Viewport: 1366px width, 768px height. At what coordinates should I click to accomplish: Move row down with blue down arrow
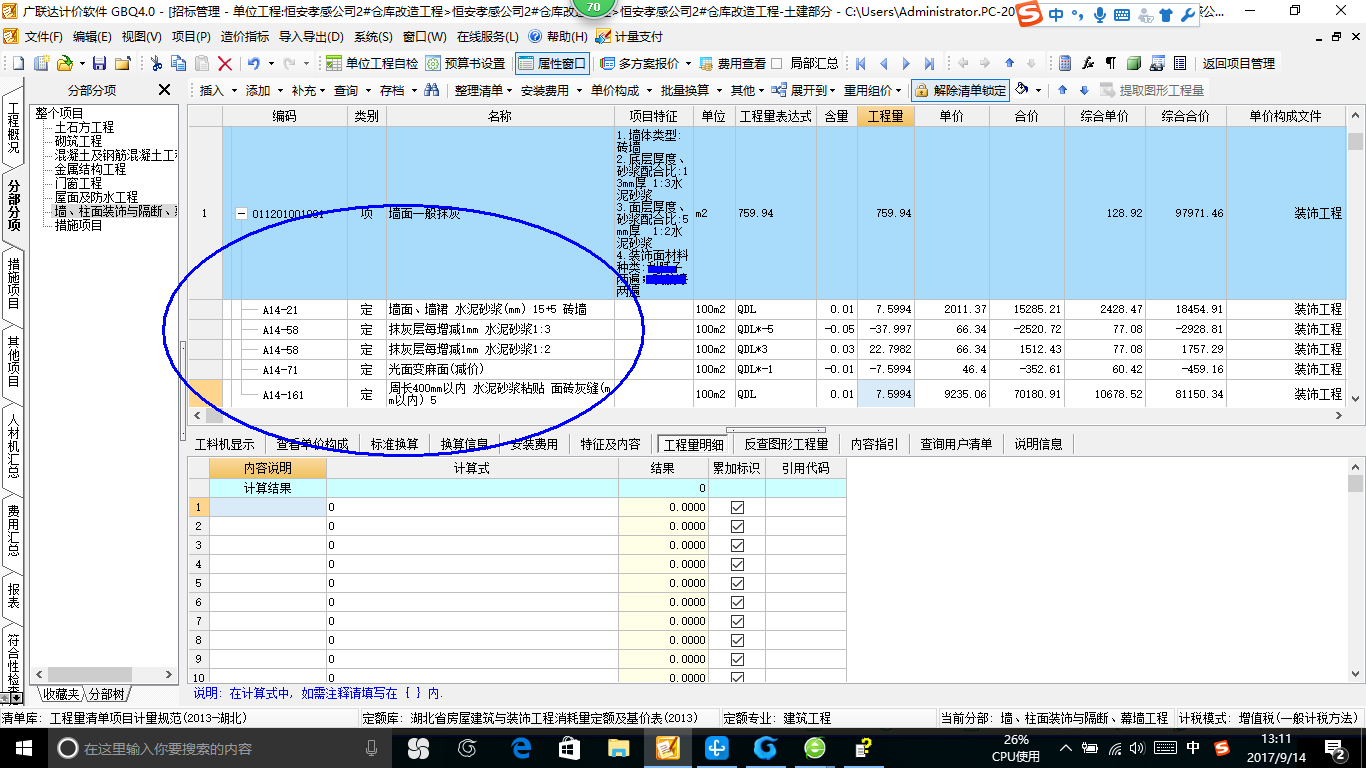(1083, 90)
